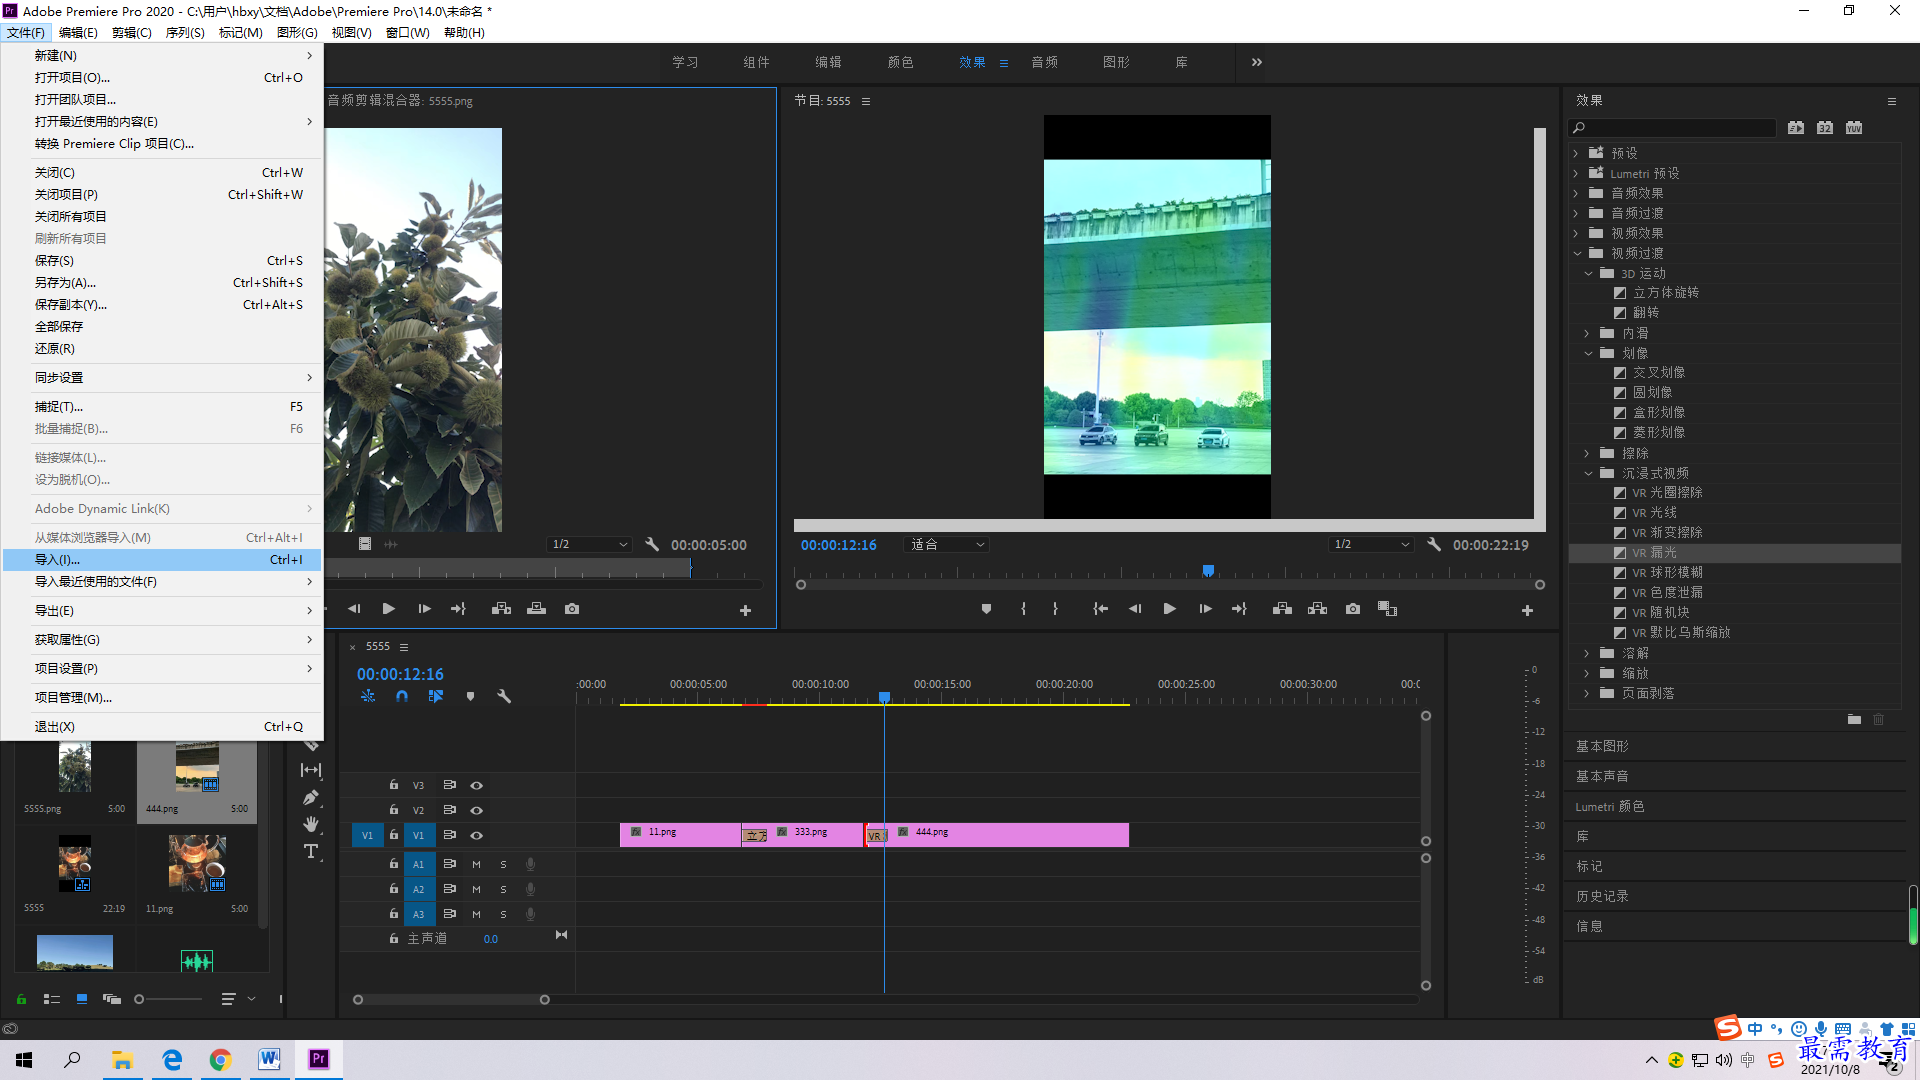Viewport: 1920px width, 1080px height.
Task: Click program monitor playhead marker
Action: [x=1208, y=570]
